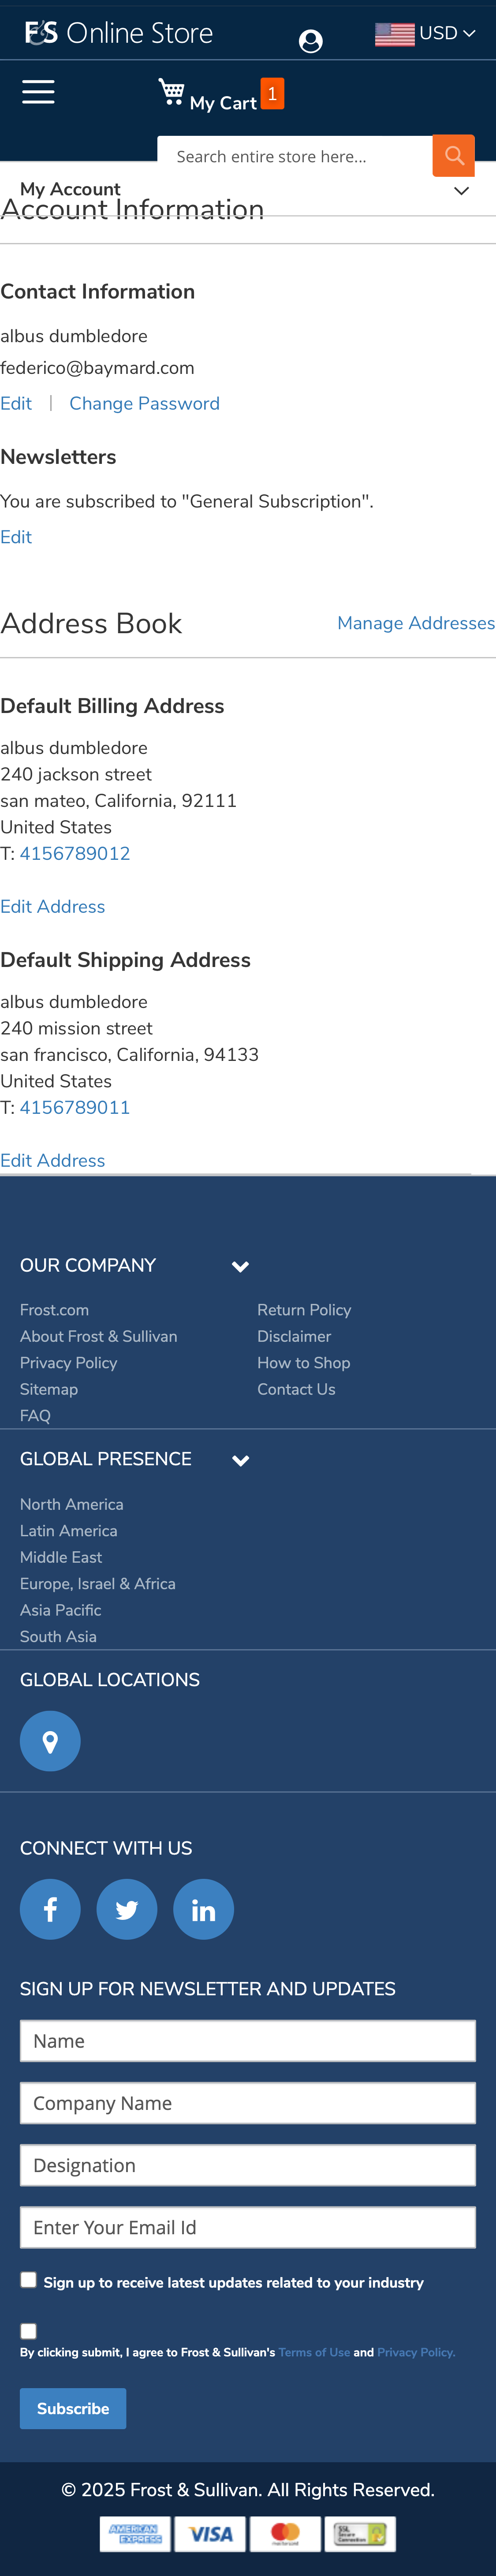Click the Global Locations map pin icon
Screen dimensions: 496x2576
pyautogui.click(x=50, y=1741)
